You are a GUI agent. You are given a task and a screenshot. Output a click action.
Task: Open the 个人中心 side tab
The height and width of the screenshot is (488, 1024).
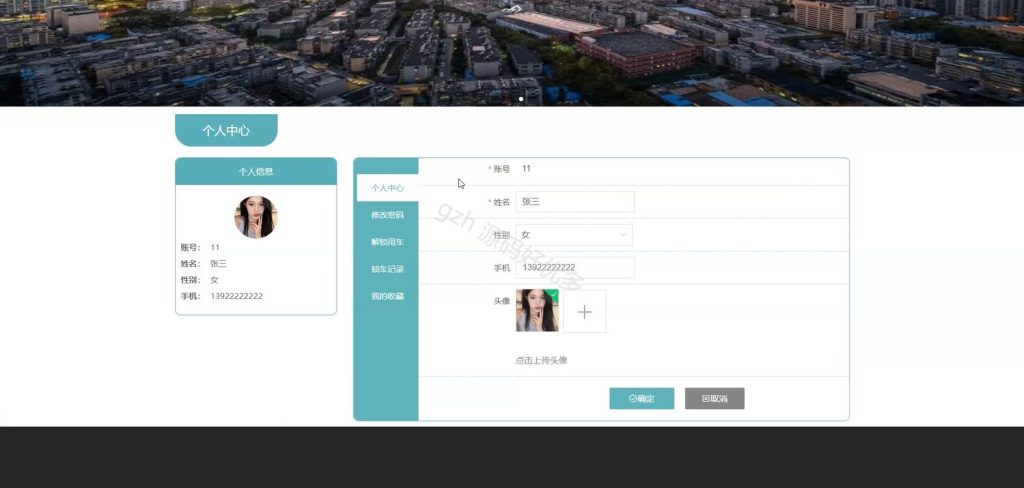pyautogui.click(x=387, y=188)
